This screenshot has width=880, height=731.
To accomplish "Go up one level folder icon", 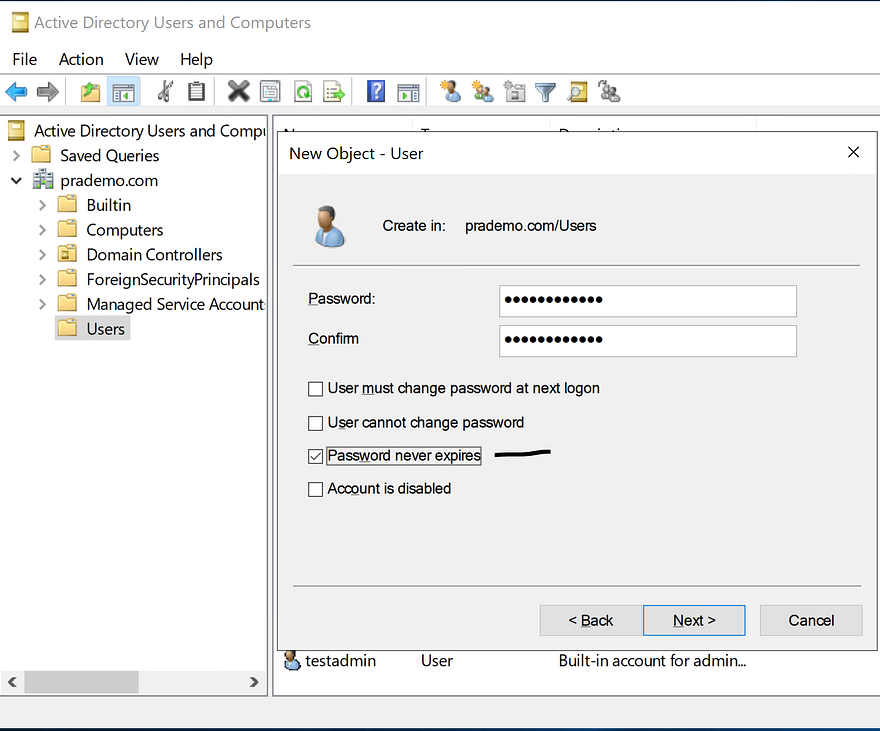I will coord(90,91).
